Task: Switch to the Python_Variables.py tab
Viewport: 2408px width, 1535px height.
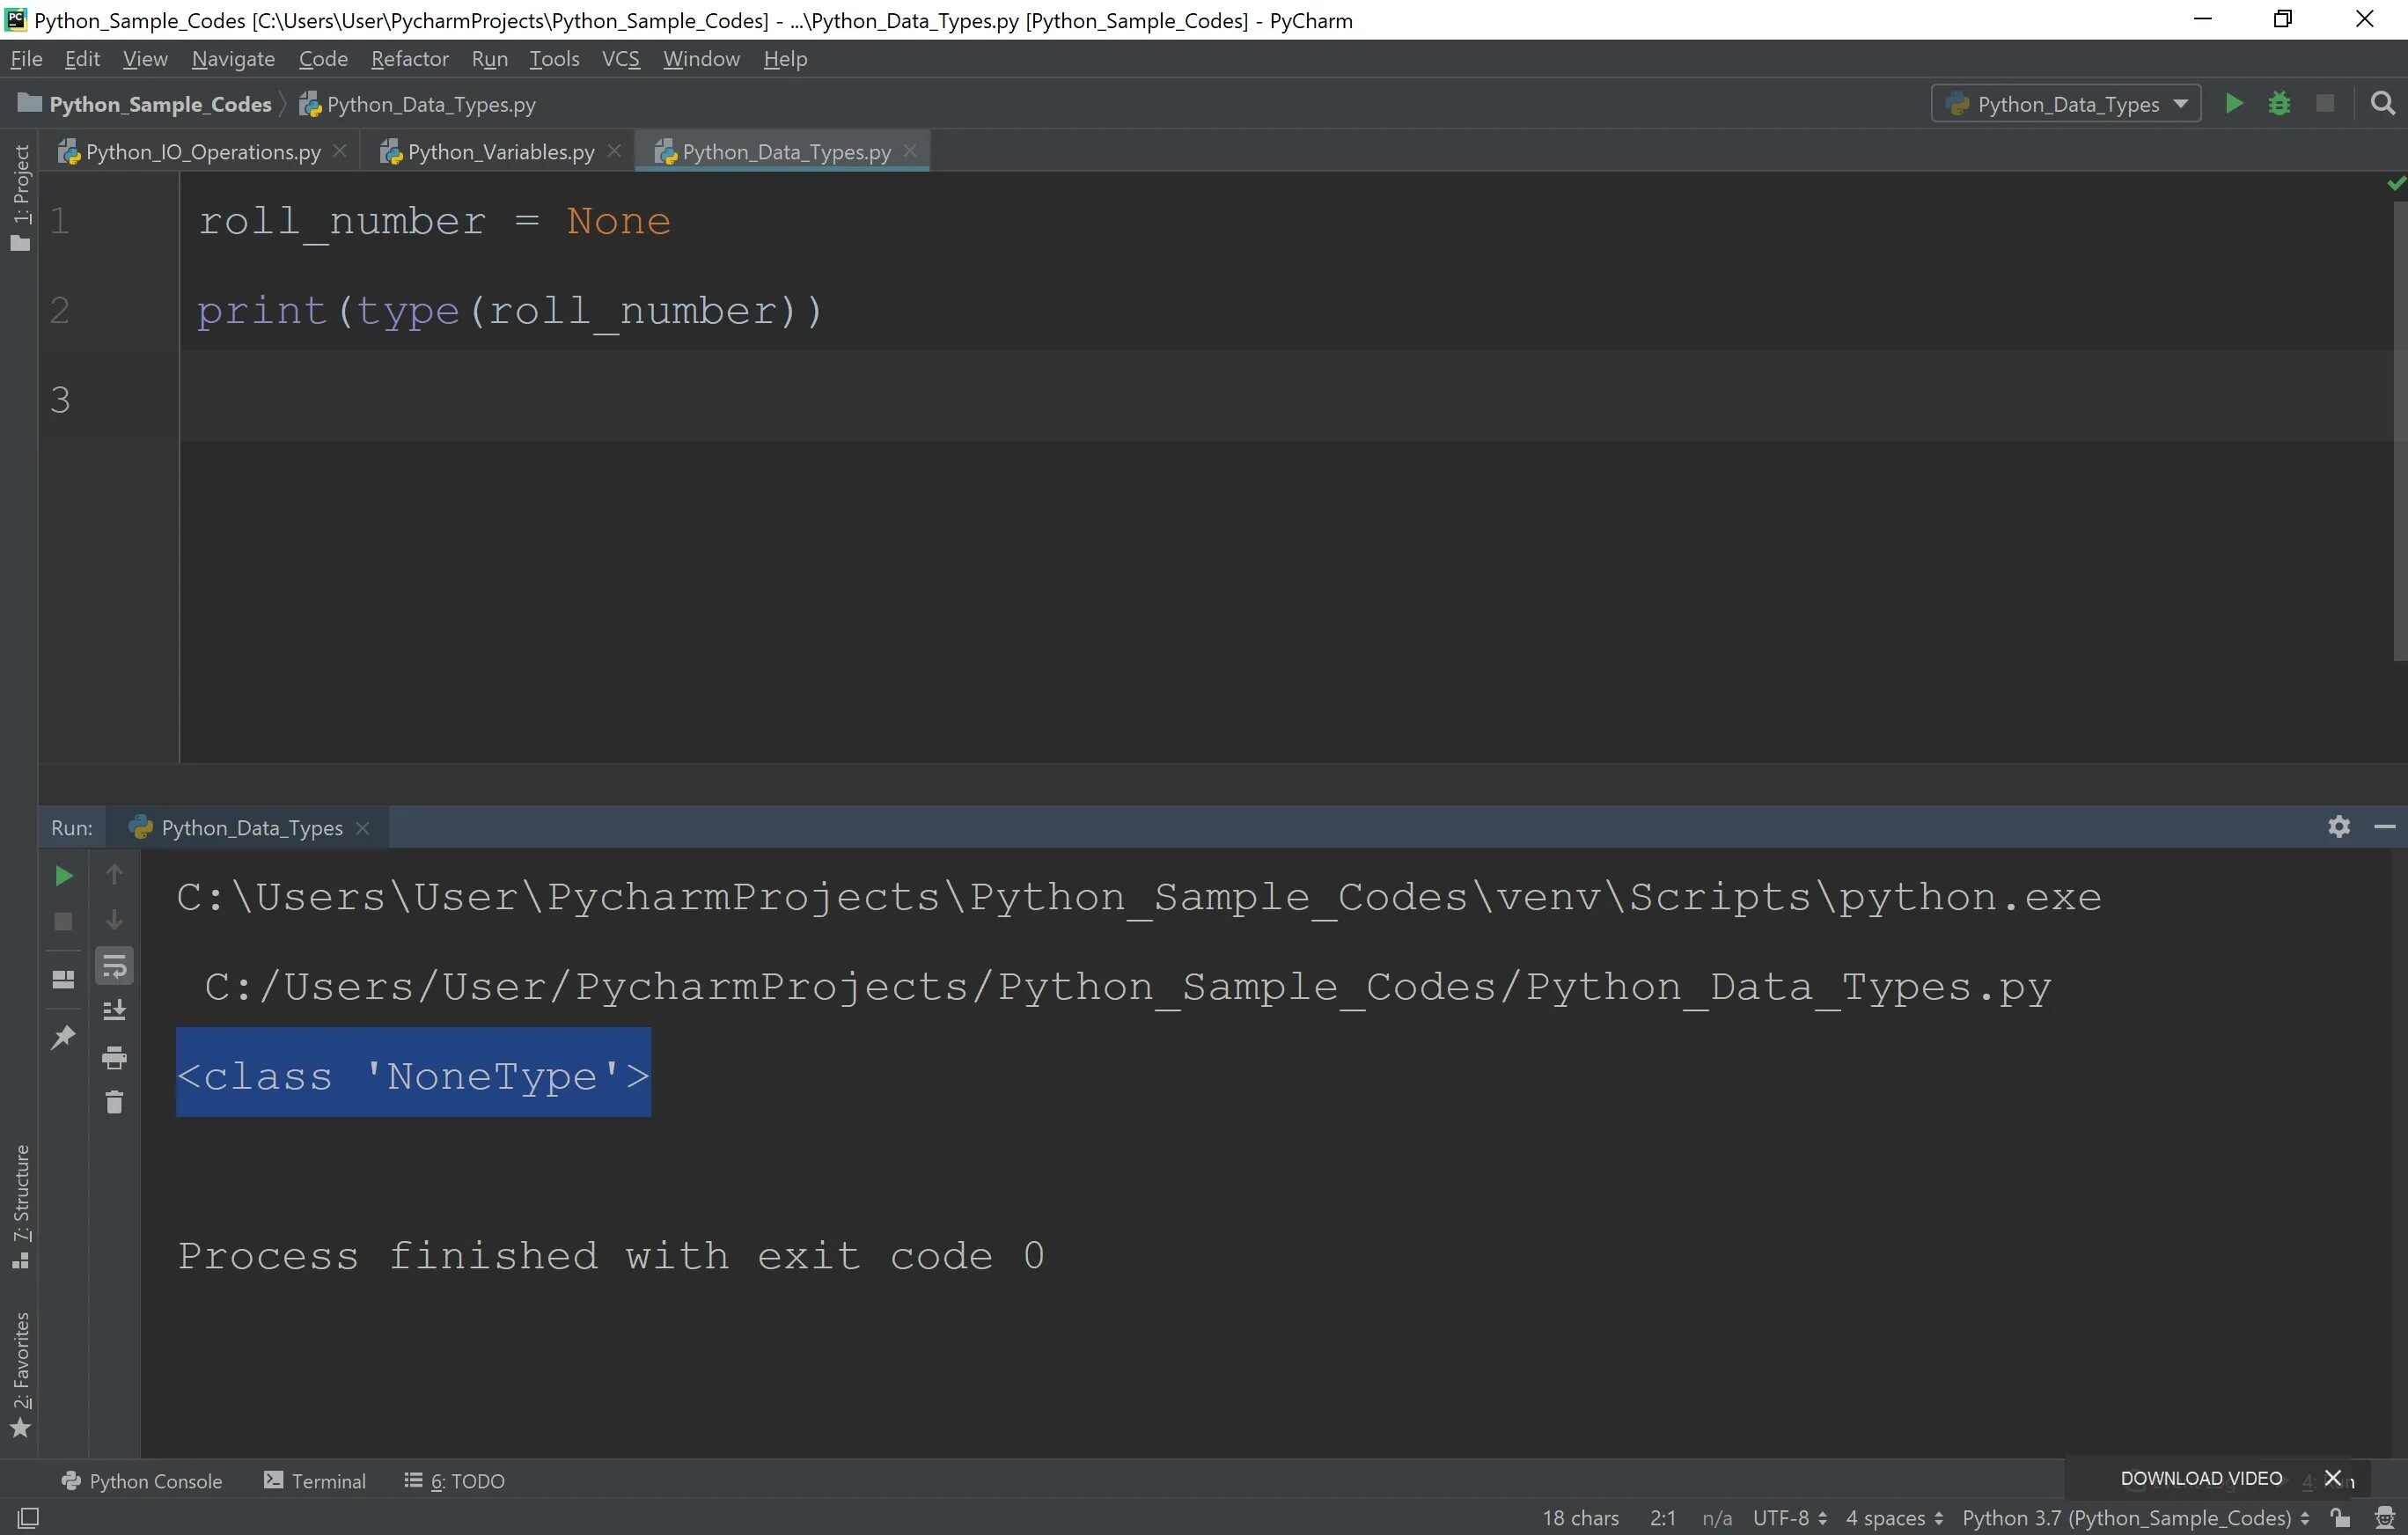Action: pos(500,152)
